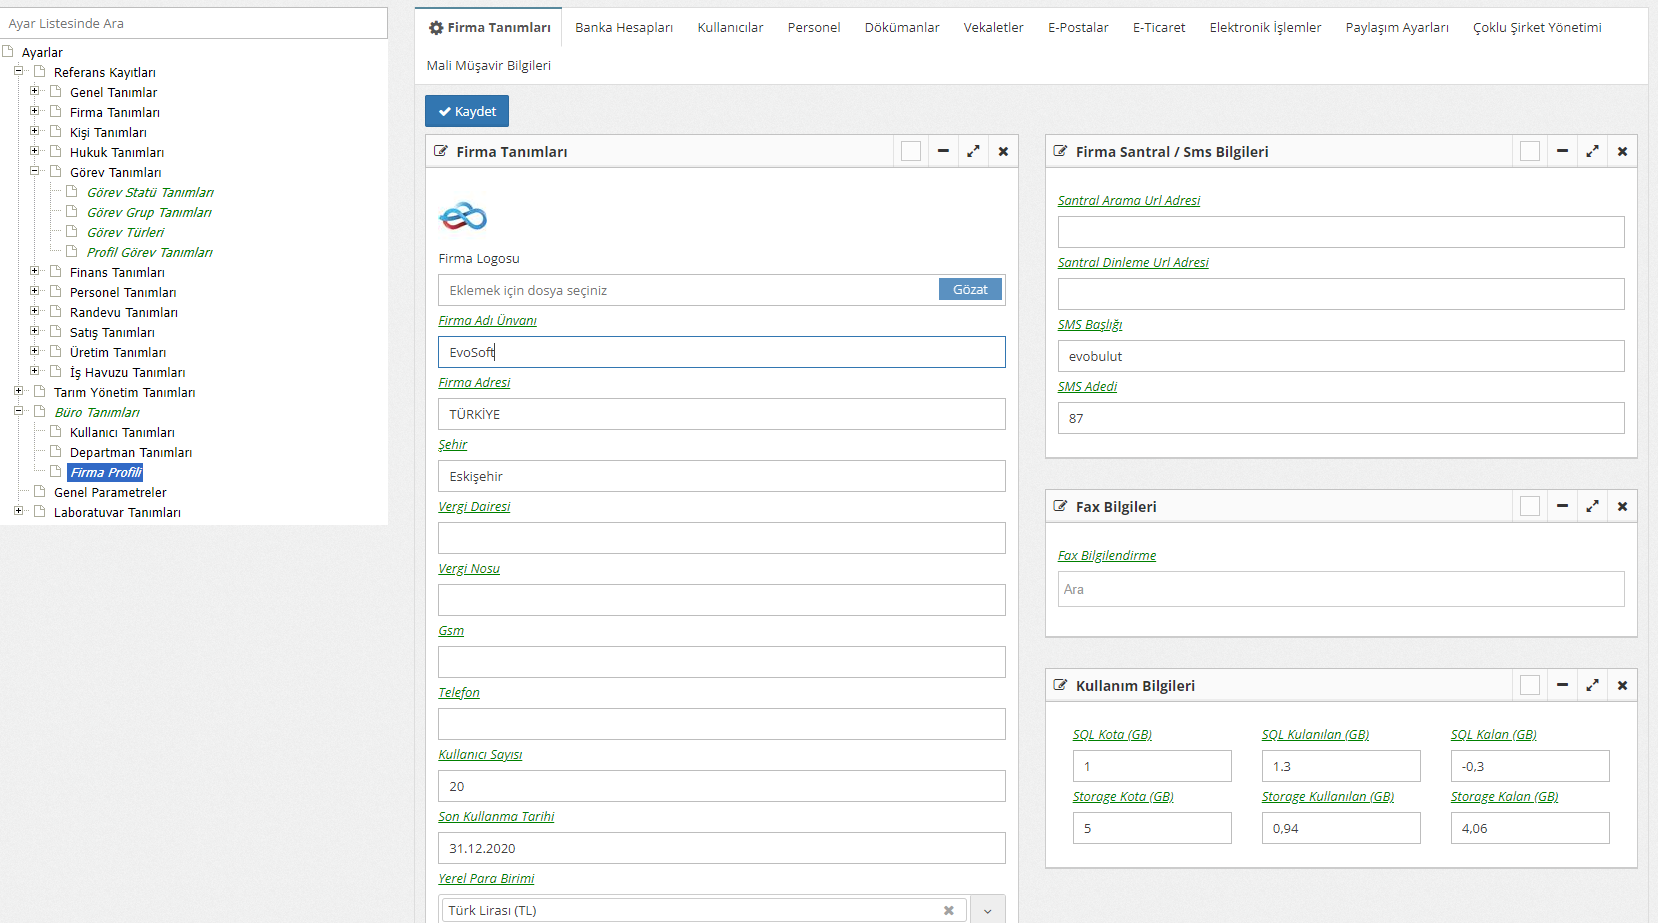Click edit icon beside Kullanım Bilgileri title
The image size is (1658, 923).
[x=1060, y=685]
